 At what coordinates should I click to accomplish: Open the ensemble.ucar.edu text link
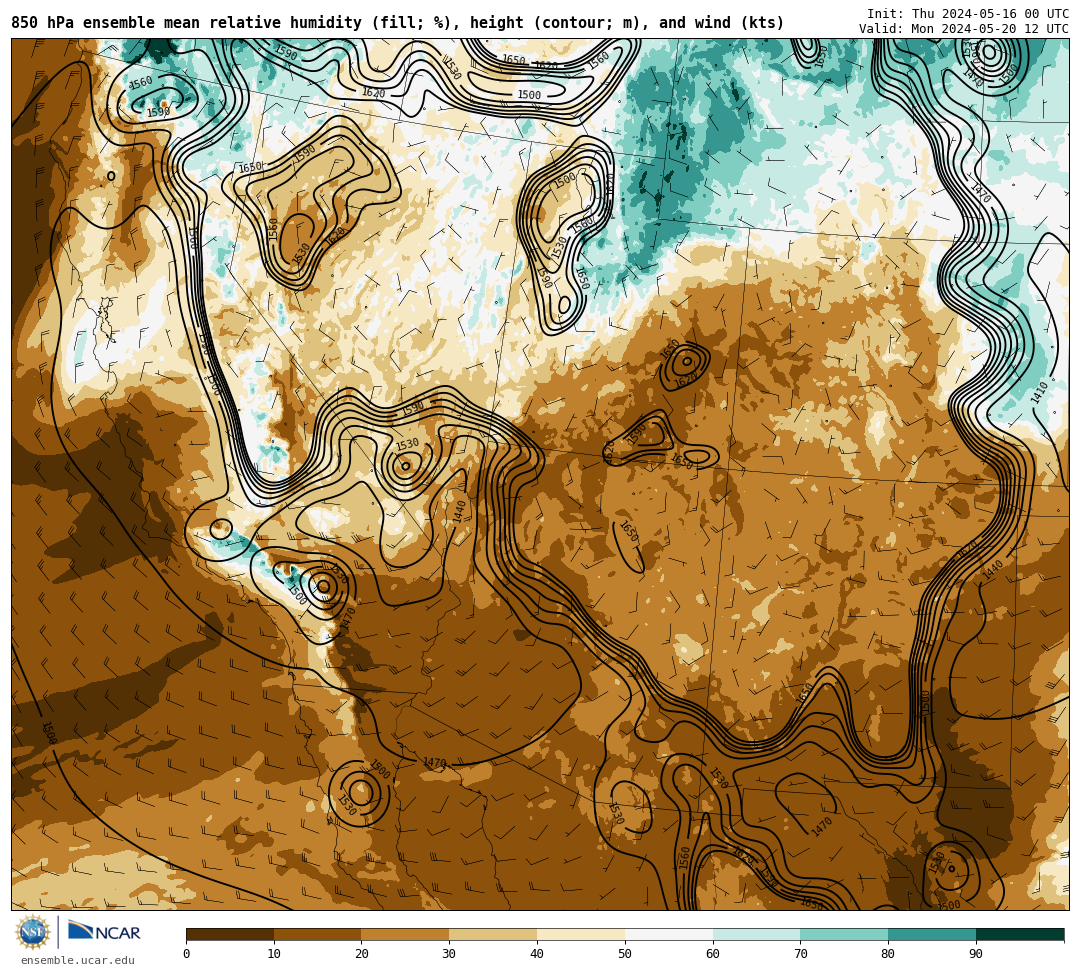click(78, 960)
